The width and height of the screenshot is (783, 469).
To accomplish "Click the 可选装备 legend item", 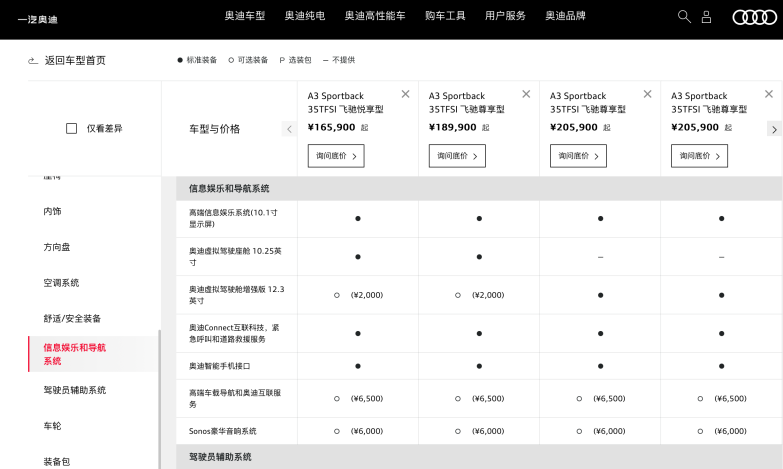I will click(x=248, y=60).
